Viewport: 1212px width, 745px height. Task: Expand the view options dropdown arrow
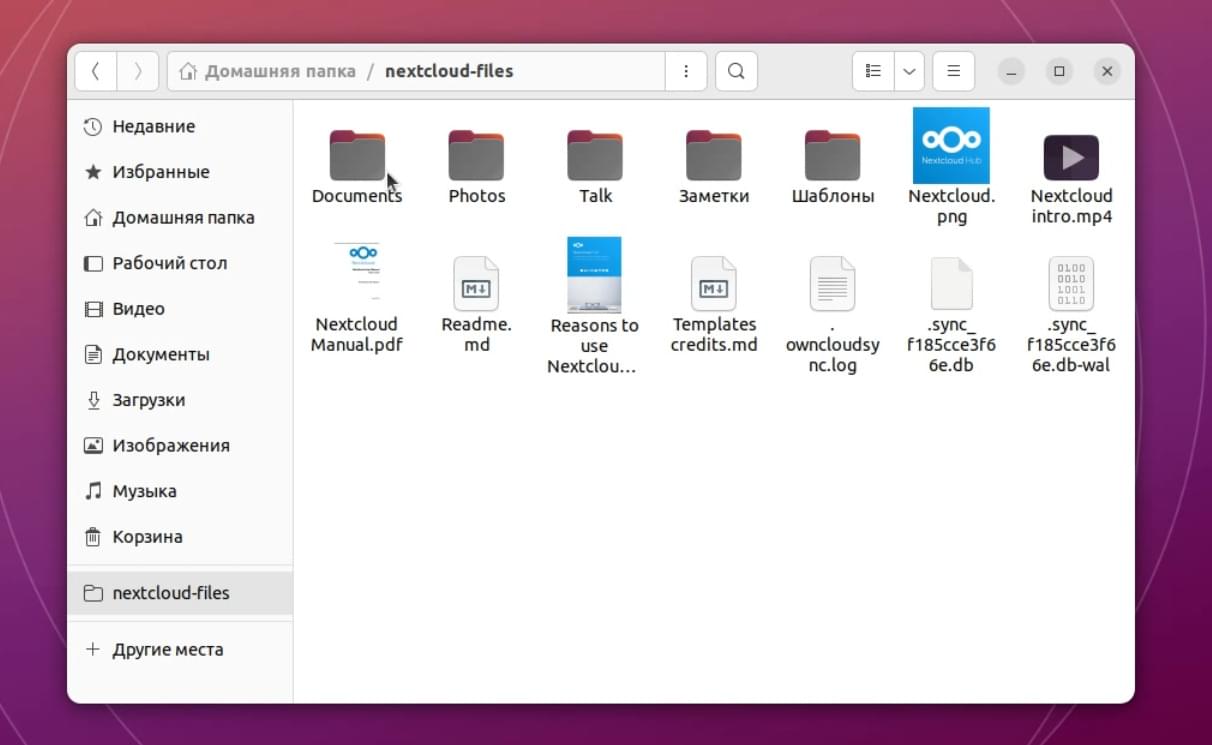[909, 71]
